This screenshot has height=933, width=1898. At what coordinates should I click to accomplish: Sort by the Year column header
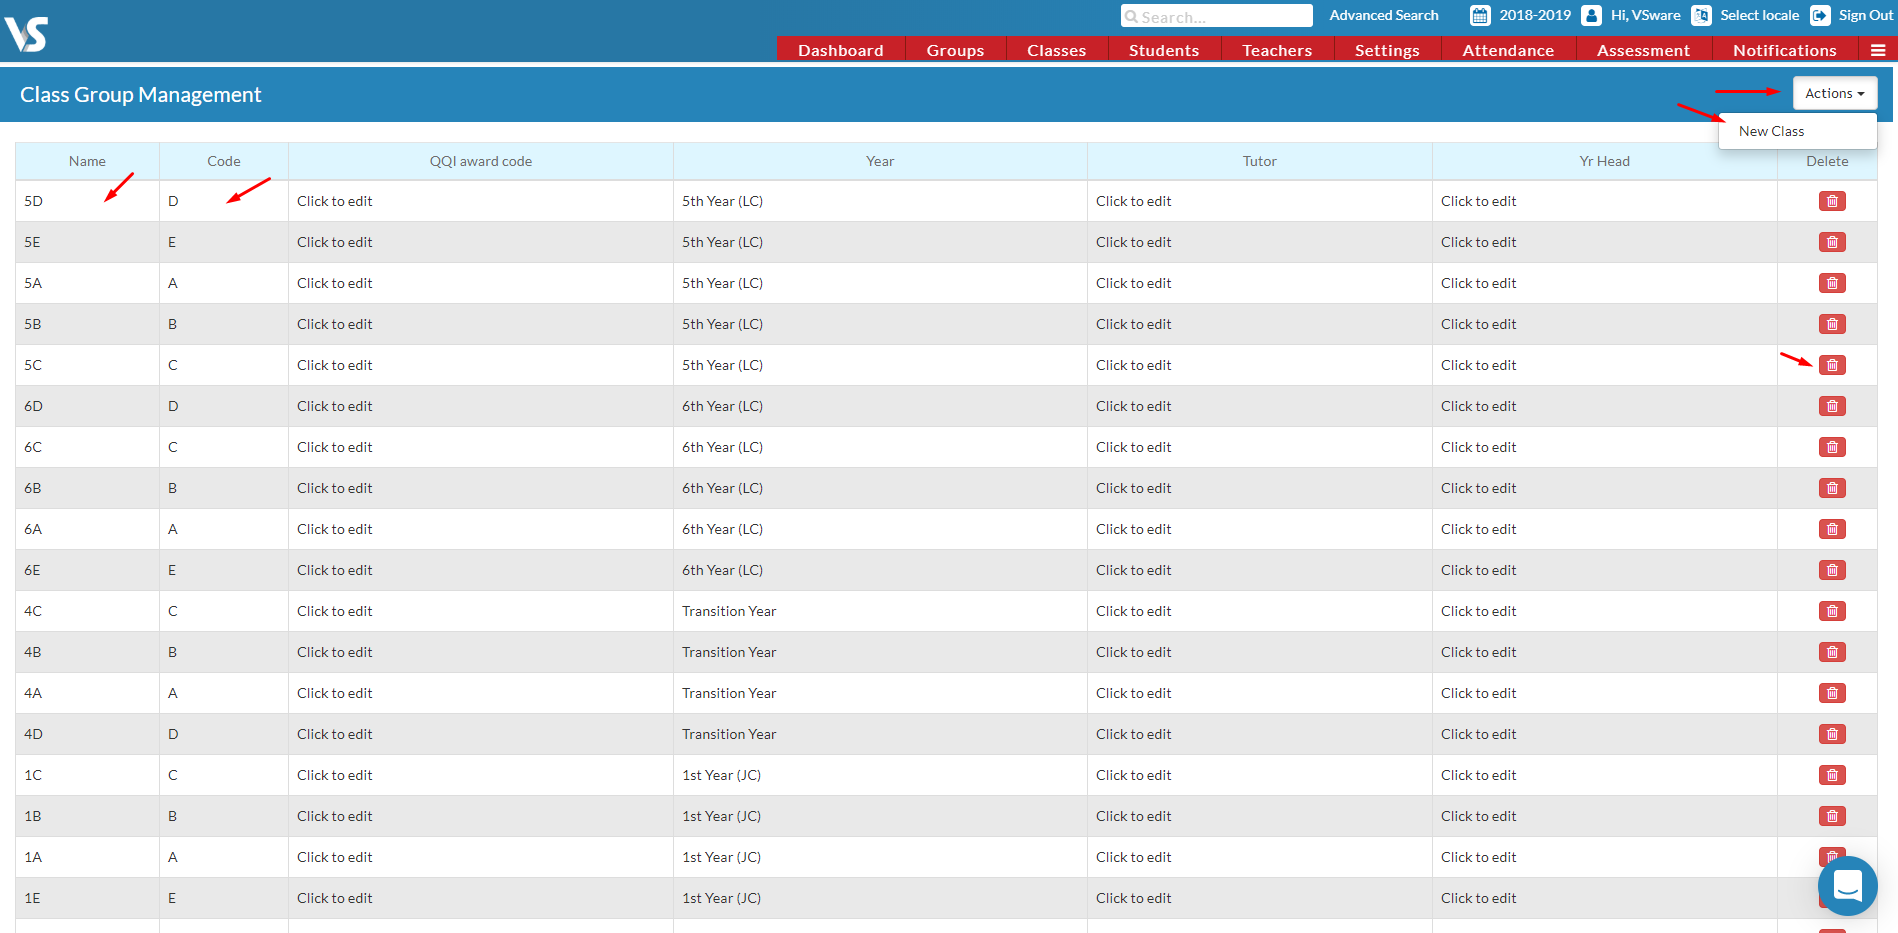pyautogui.click(x=880, y=161)
